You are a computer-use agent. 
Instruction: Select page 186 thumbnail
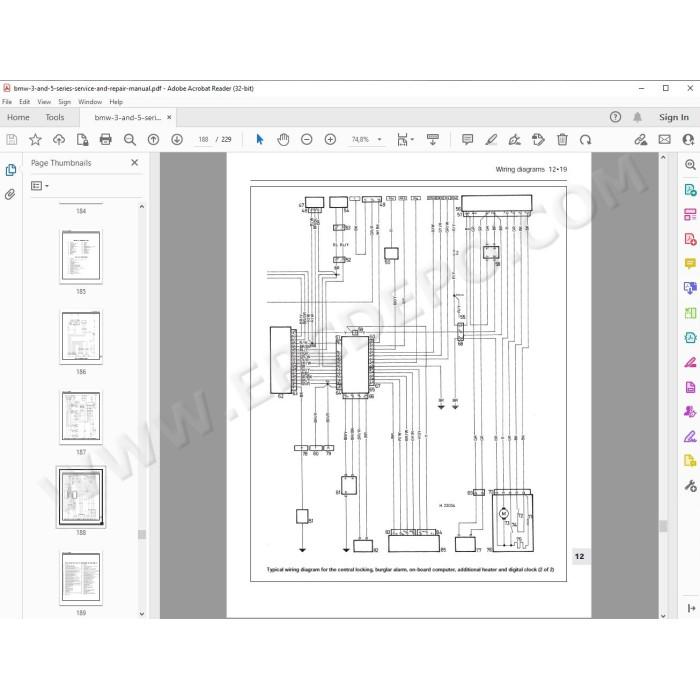(x=81, y=336)
